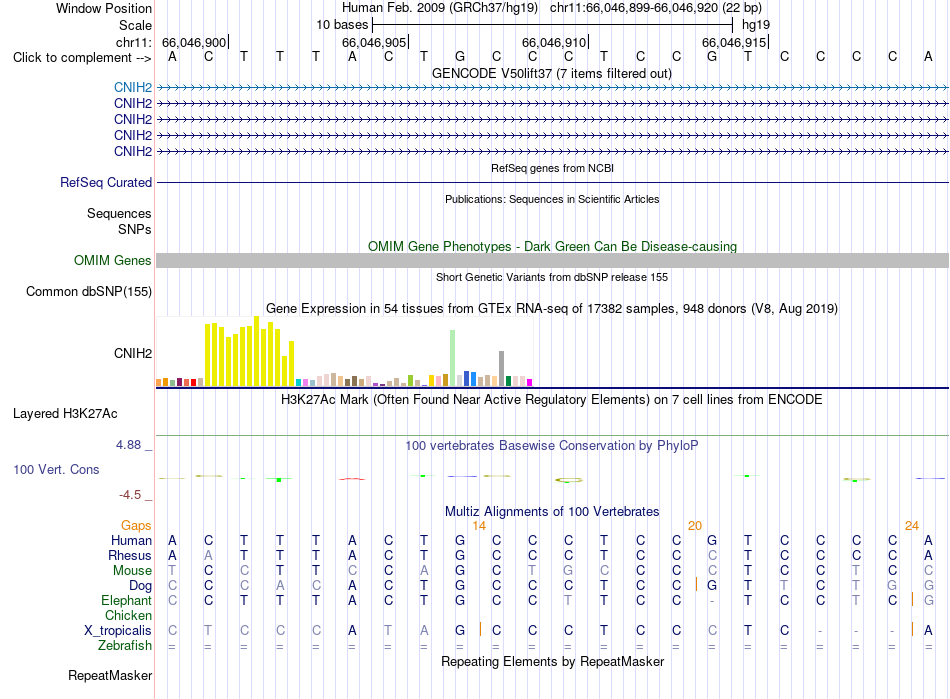The height and width of the screenshot is (699, 950).
Task: Click the gray OMIM Genes item bar
Action: click(552, 260)
